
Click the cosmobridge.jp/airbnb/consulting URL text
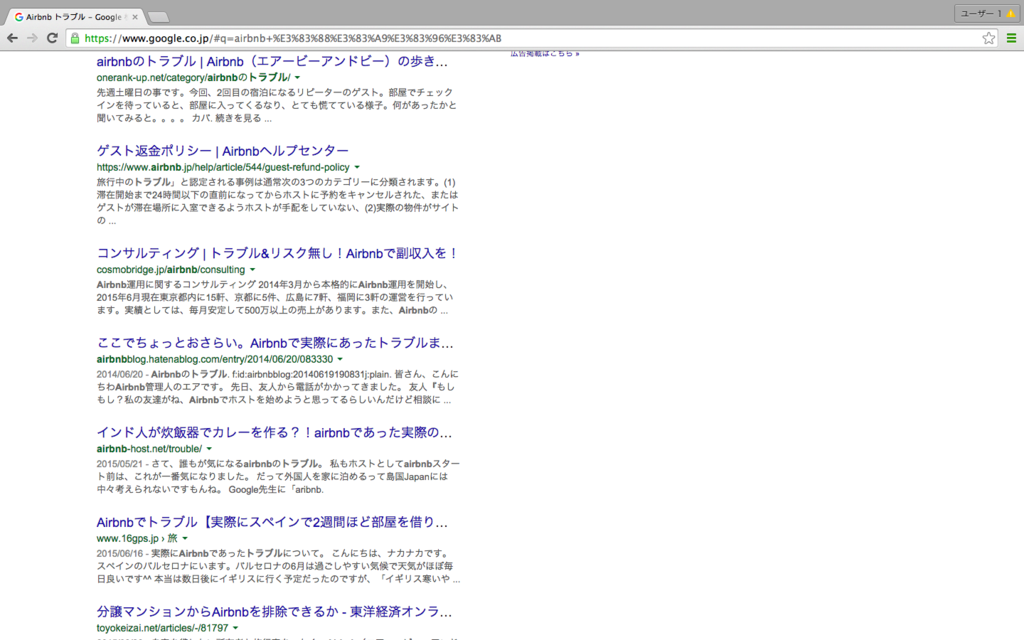click(x=171, y=270)
